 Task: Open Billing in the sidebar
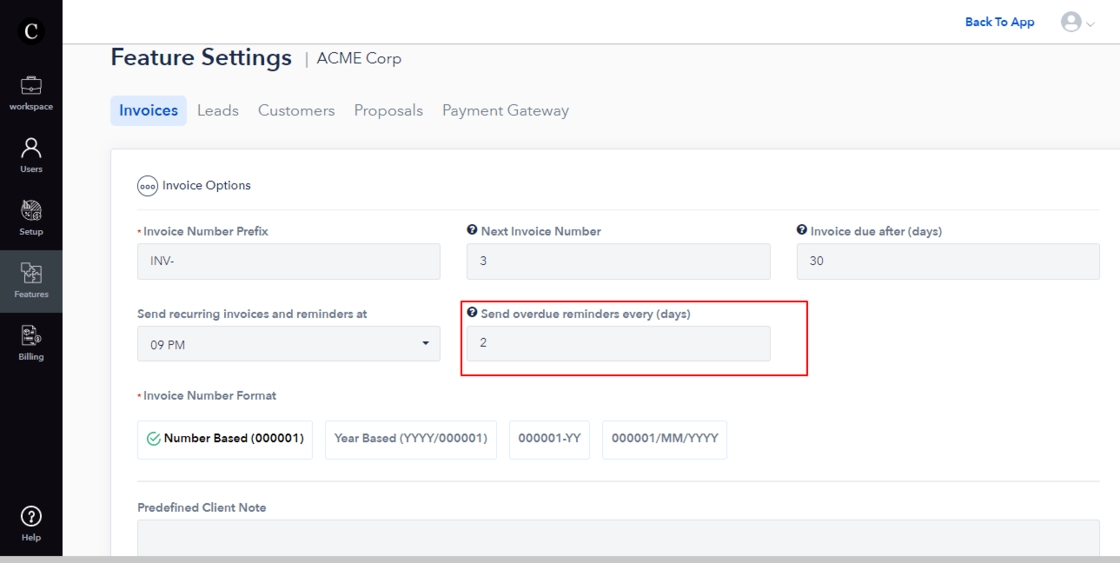[x=31, y=342]
